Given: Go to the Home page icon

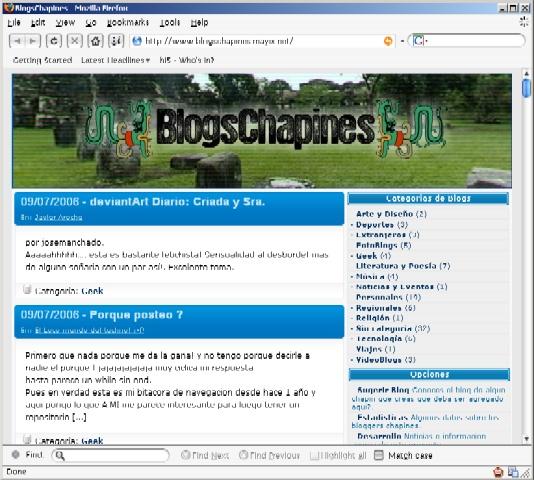Looking at the screenshot, I should click(x=95, y=41).
